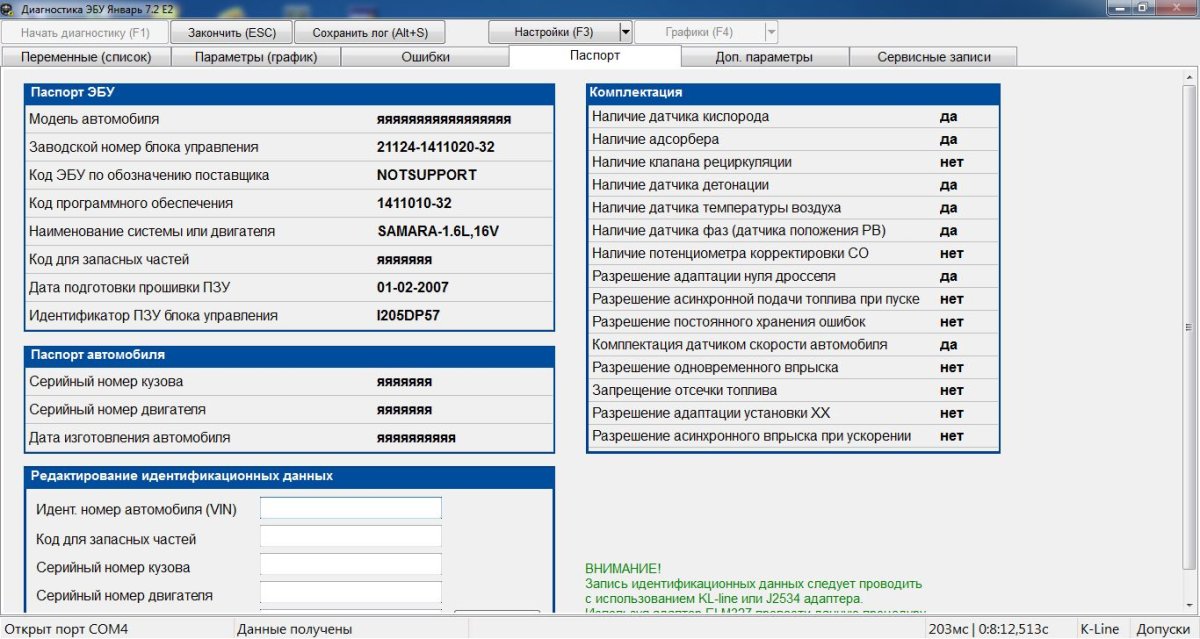The height and width of the screenshot is (639, 1200).
Task: Select the Серийный номер двигателя edit field
Action: tap(350, 593)
